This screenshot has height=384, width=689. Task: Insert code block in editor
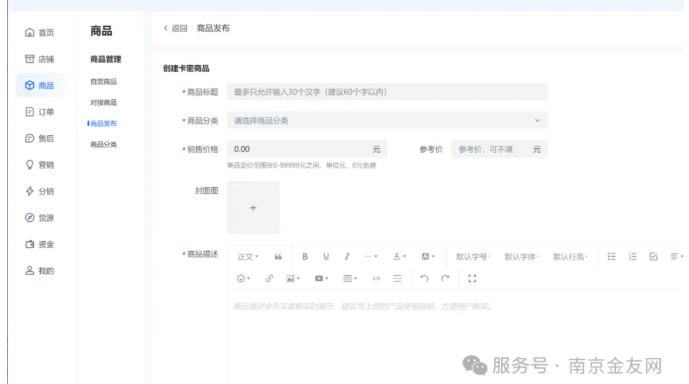pos(376,279)
